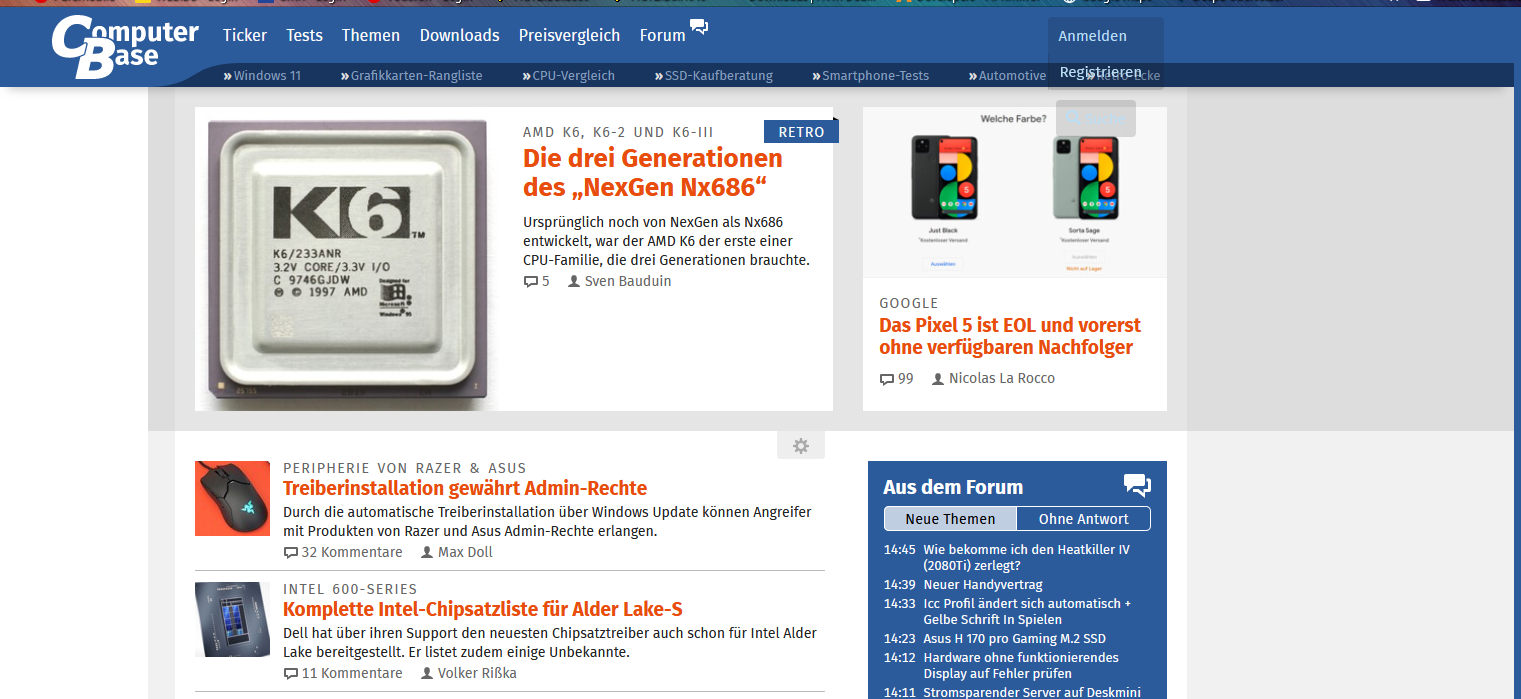The height and width of the screenshot is (699, 1521).
Task: Click Anmelden to log in
Action: point(1093,36)
